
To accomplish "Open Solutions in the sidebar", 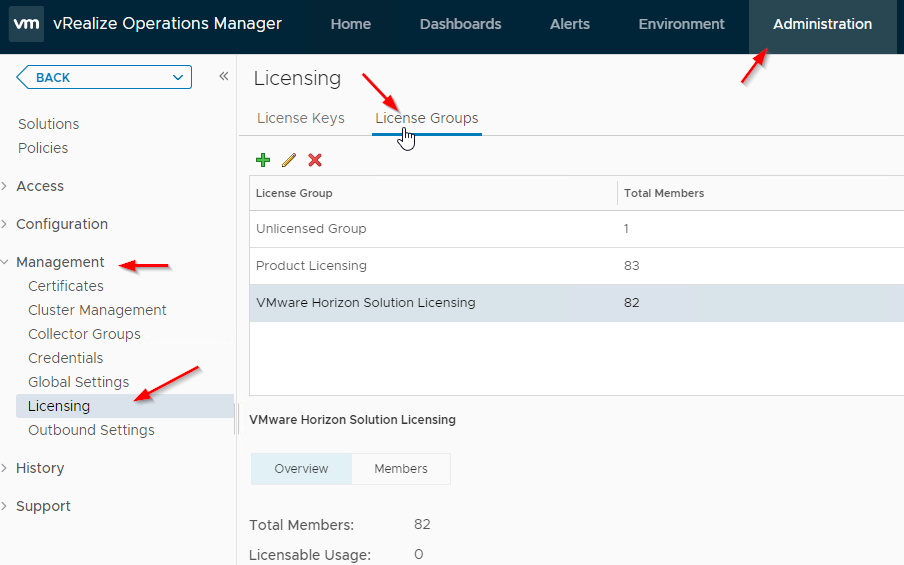I will point(48,124).
